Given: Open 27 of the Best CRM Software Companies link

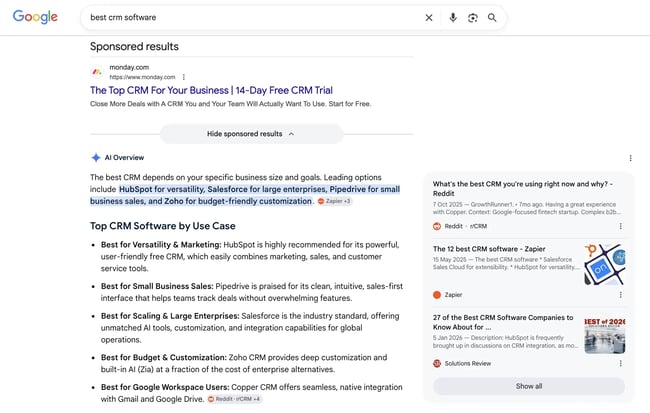Looking at the screenshot, I should [x=503, y=322].
